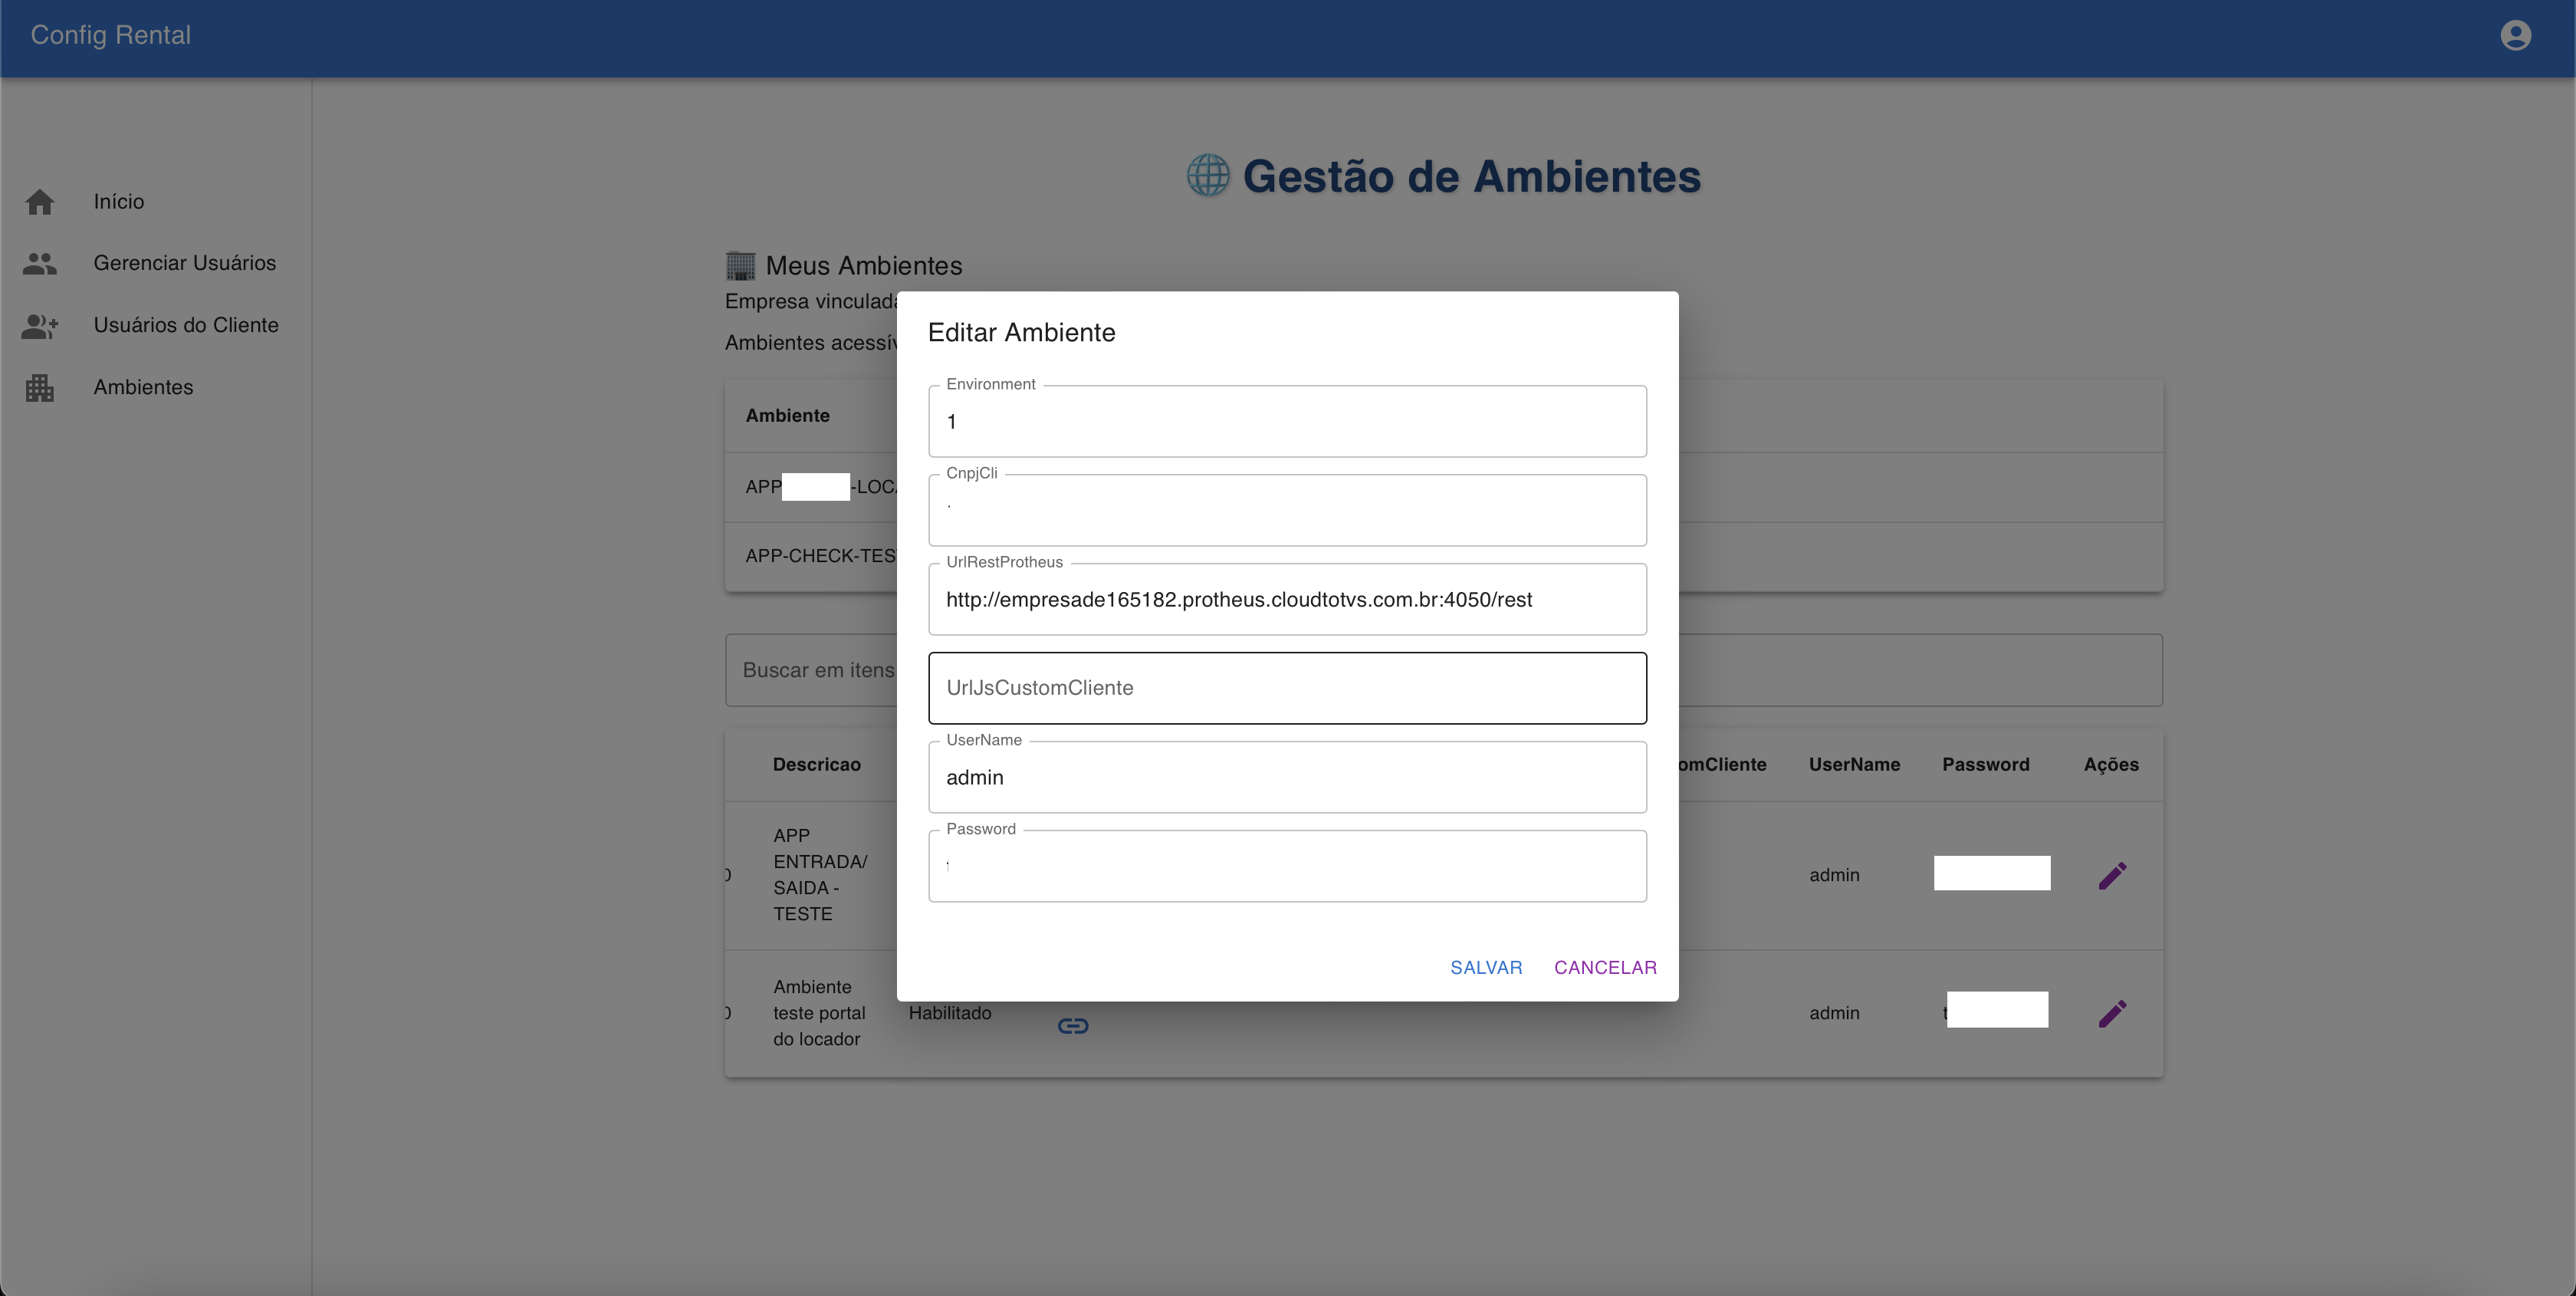The width and height of the screenshot is (2576, 1296).
Task: Click edit pencil for Ambiente teste portal row
Action: [2111, 1013]
